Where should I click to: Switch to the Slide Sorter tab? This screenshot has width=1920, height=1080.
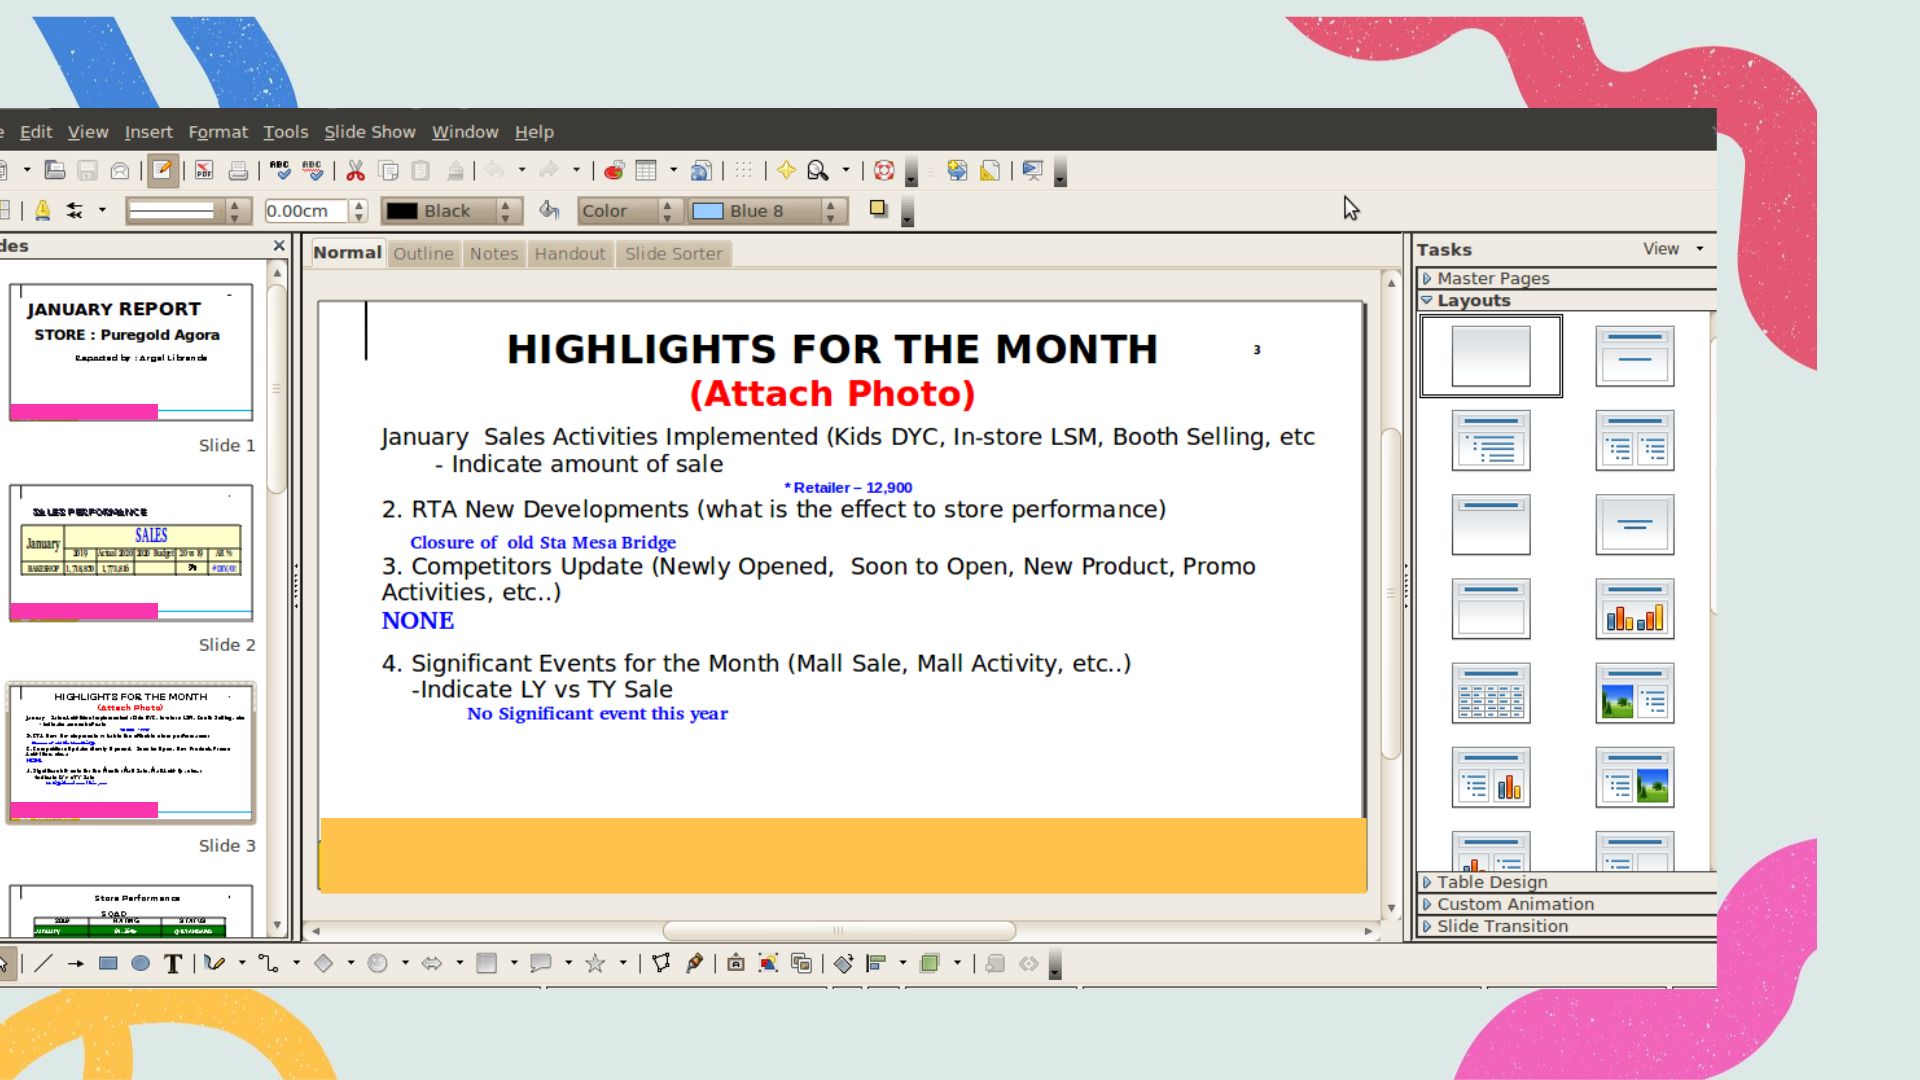pos(673,254)
